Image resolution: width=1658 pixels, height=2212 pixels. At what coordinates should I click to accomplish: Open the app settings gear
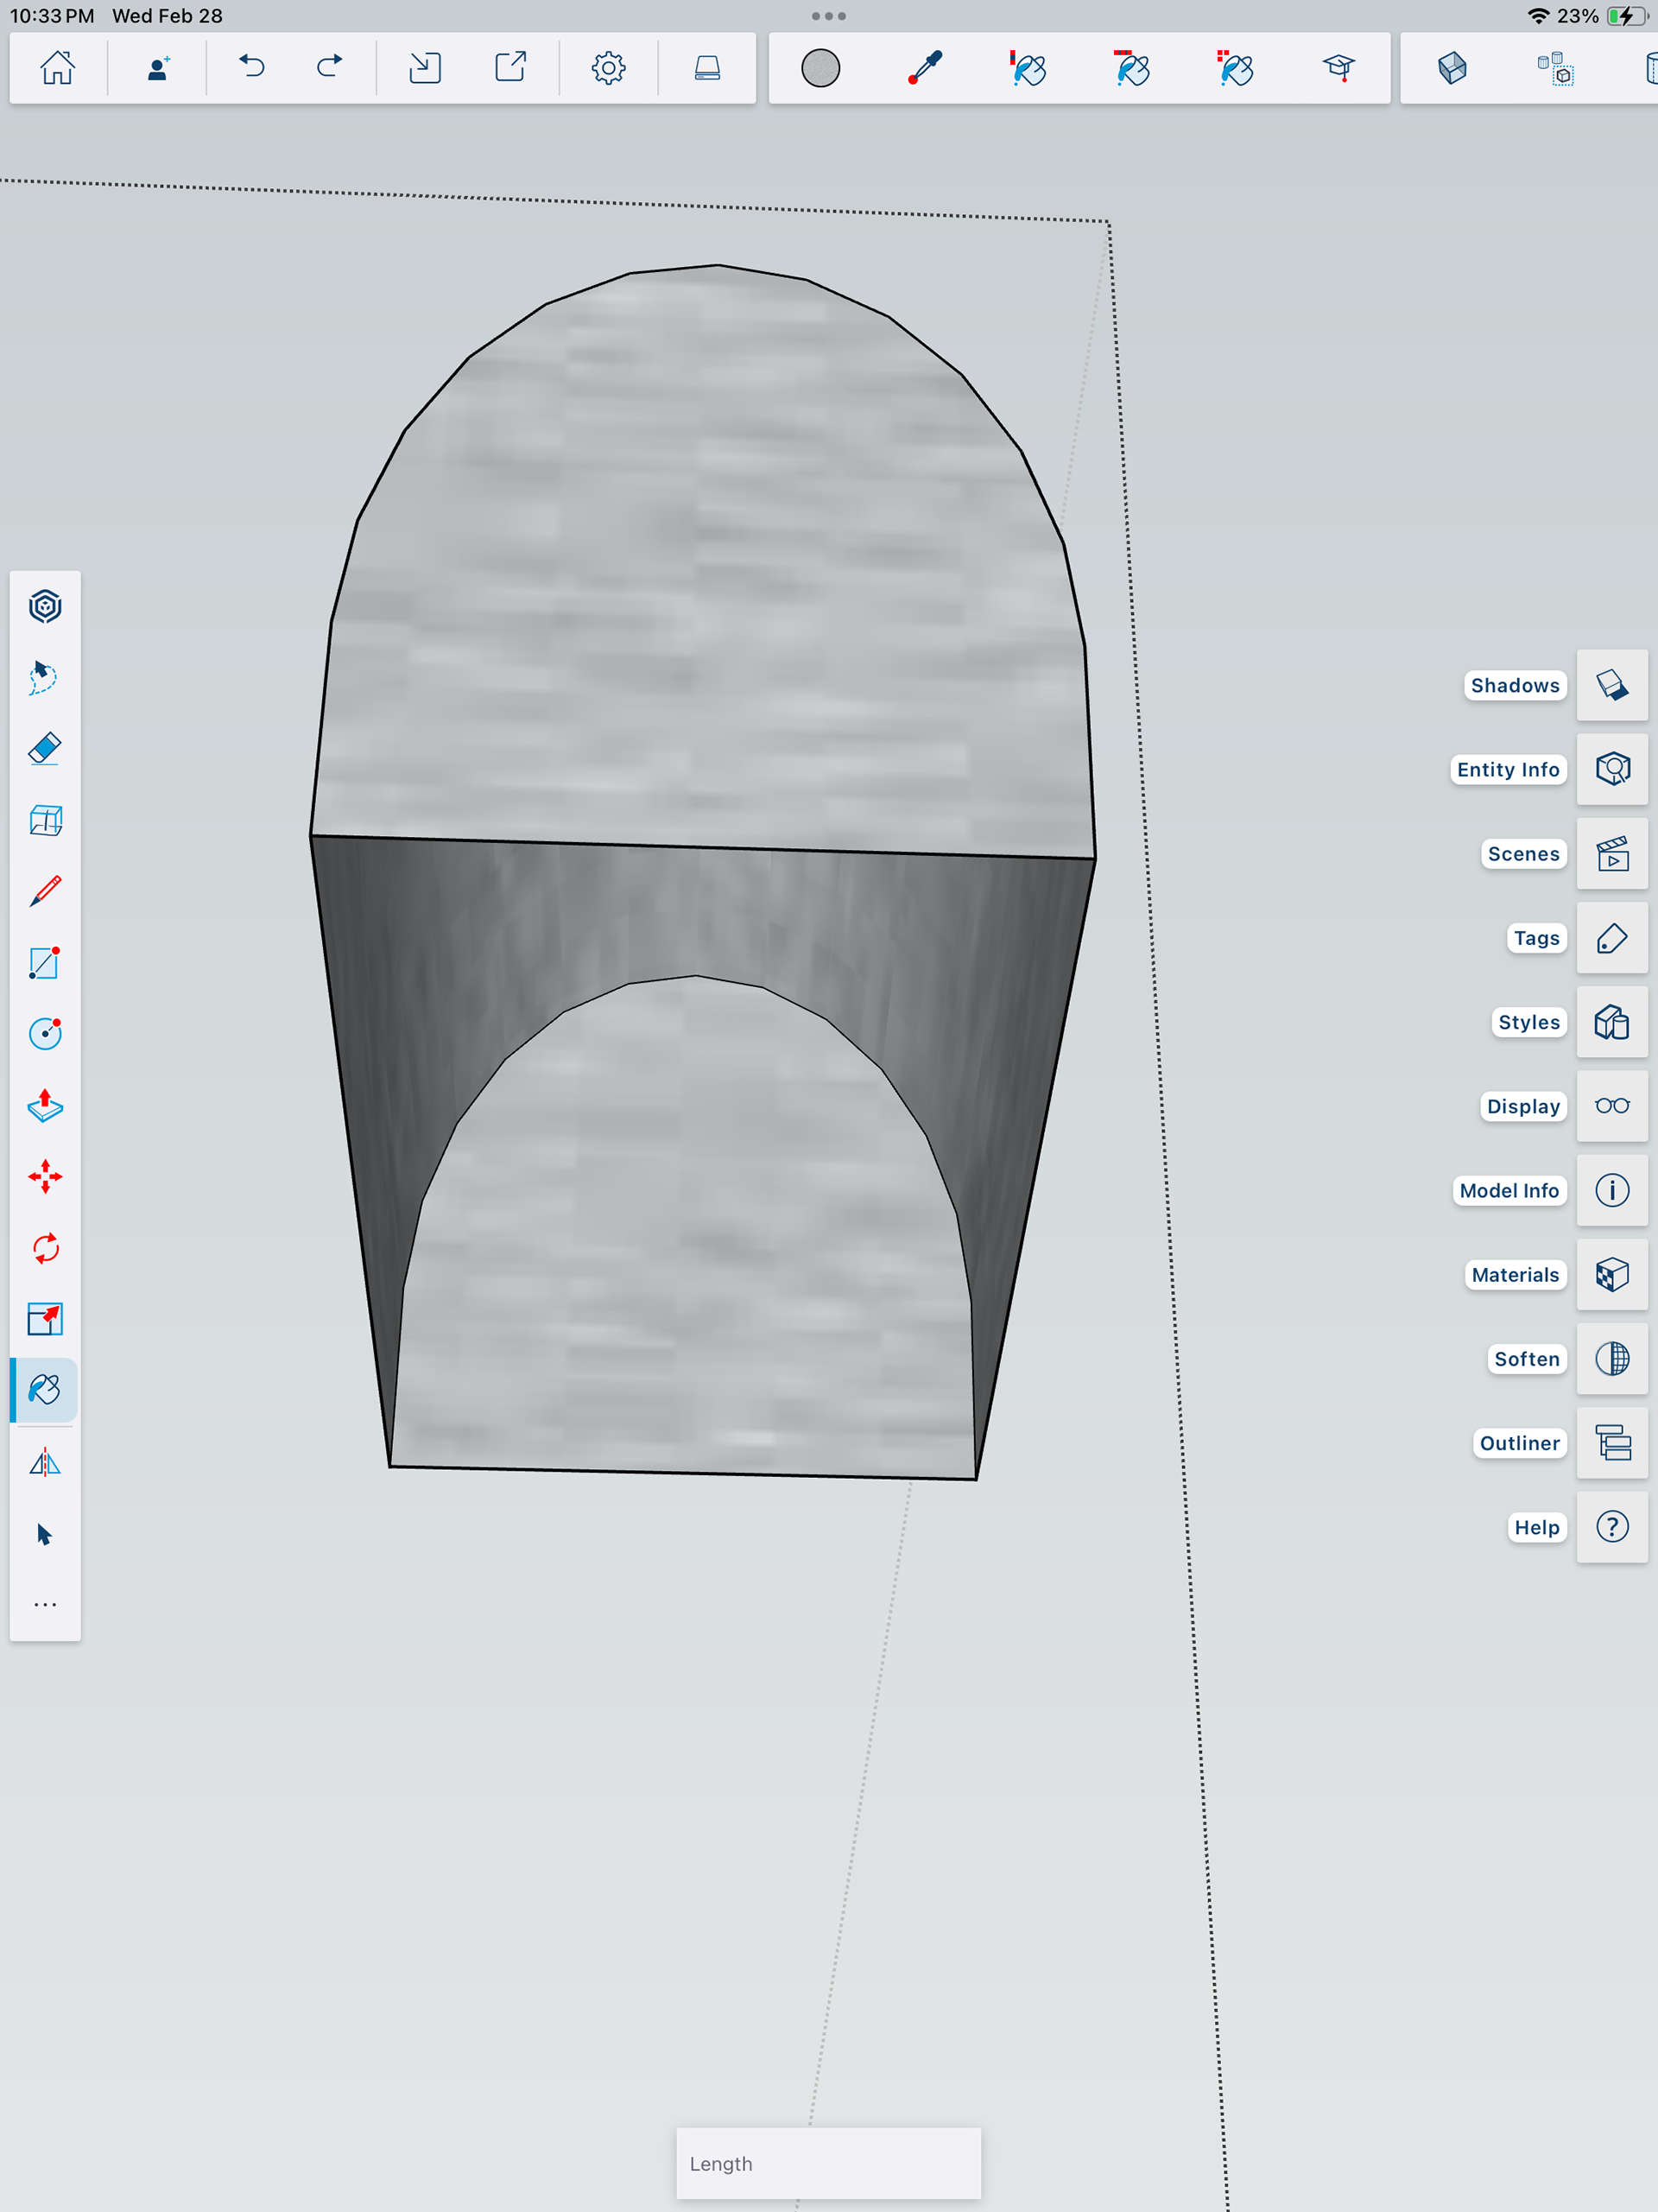(x=608, y=68)
